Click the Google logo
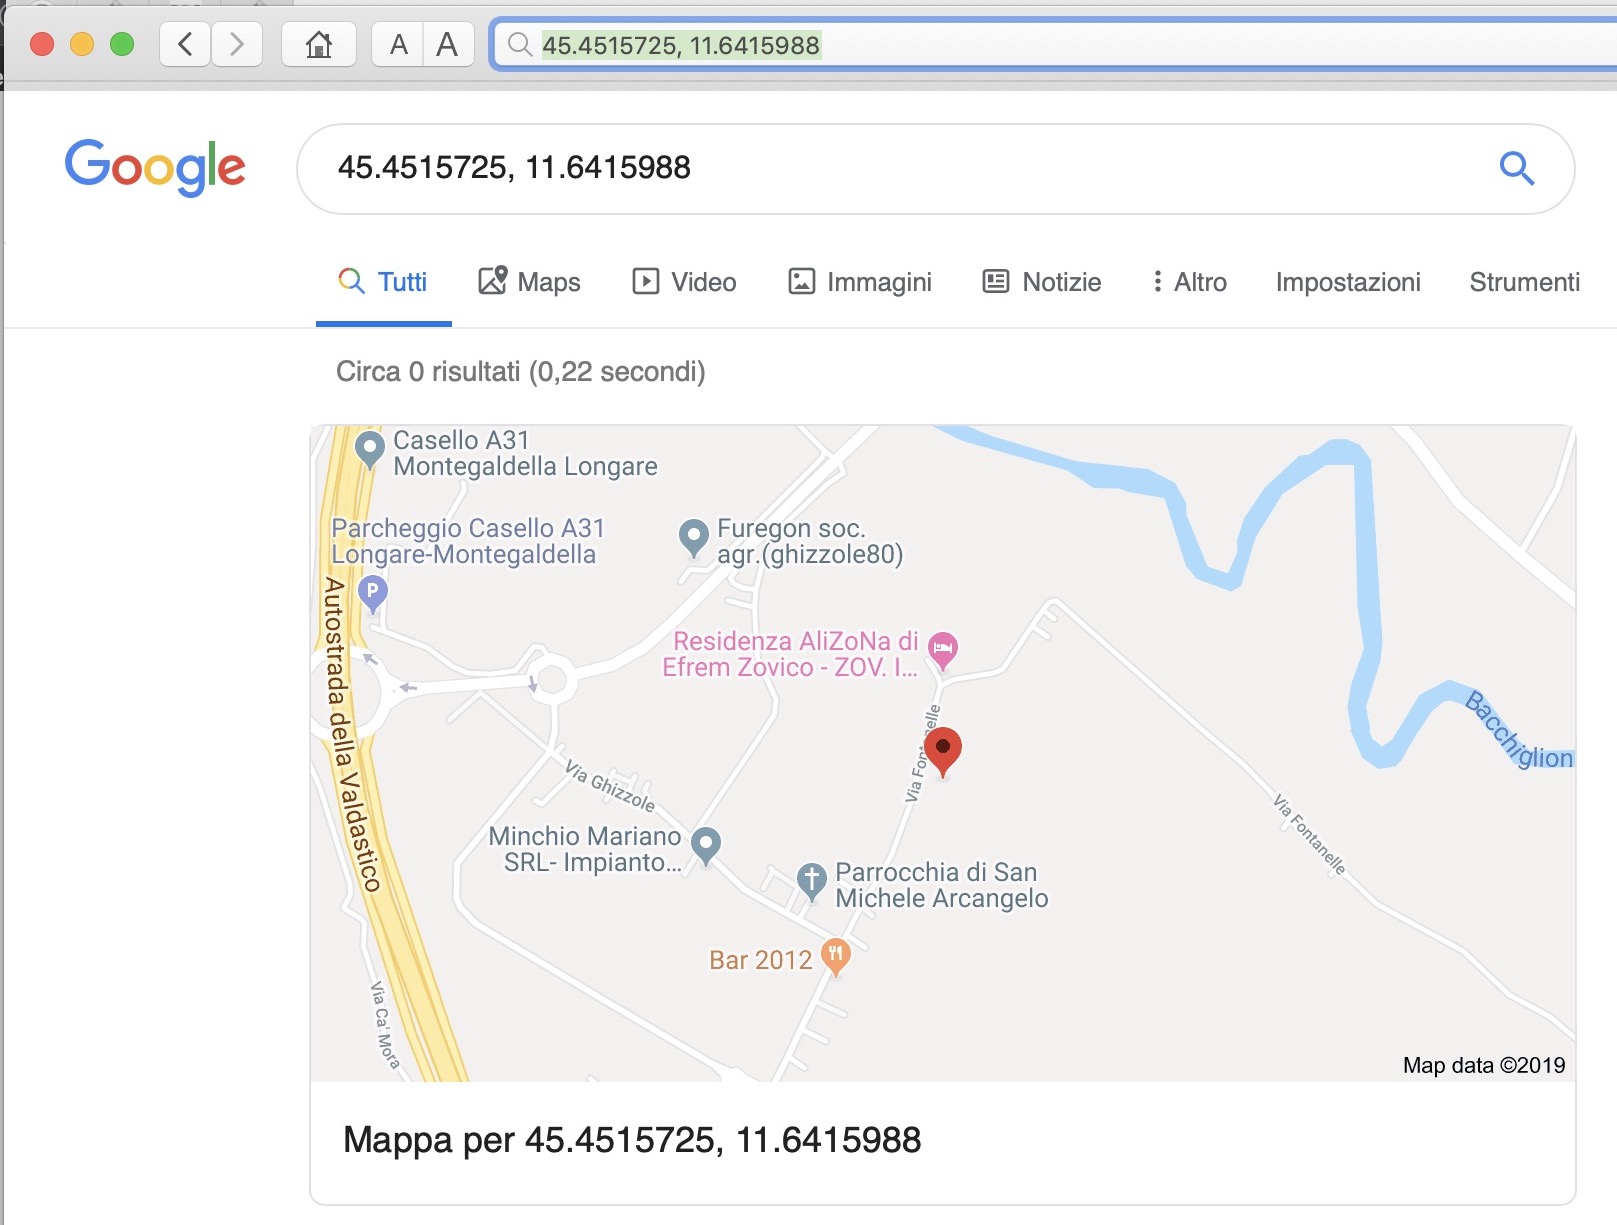This screenshot has height=1225, width=1617. pyautogui.click(x=155, y=166)
